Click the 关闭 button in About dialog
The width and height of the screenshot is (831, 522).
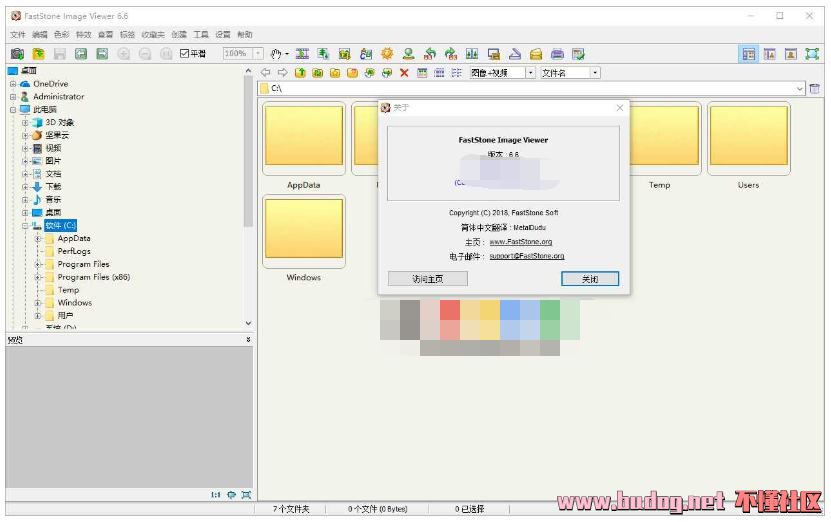(x=590, y=279)
